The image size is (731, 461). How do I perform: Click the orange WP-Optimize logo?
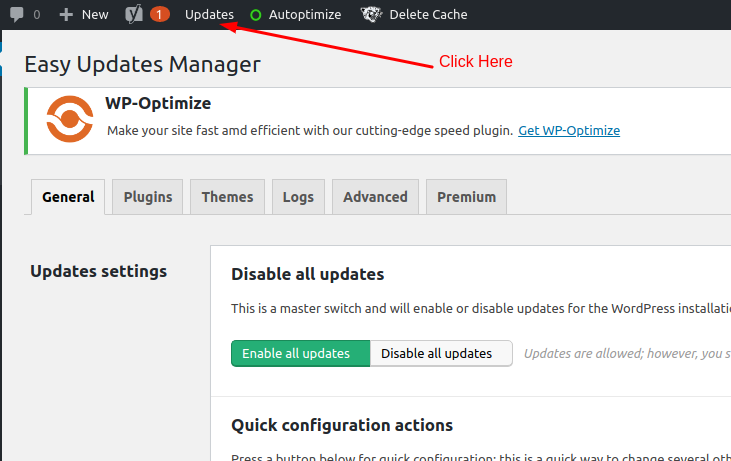pyautogui.click(x=69, y=119)
